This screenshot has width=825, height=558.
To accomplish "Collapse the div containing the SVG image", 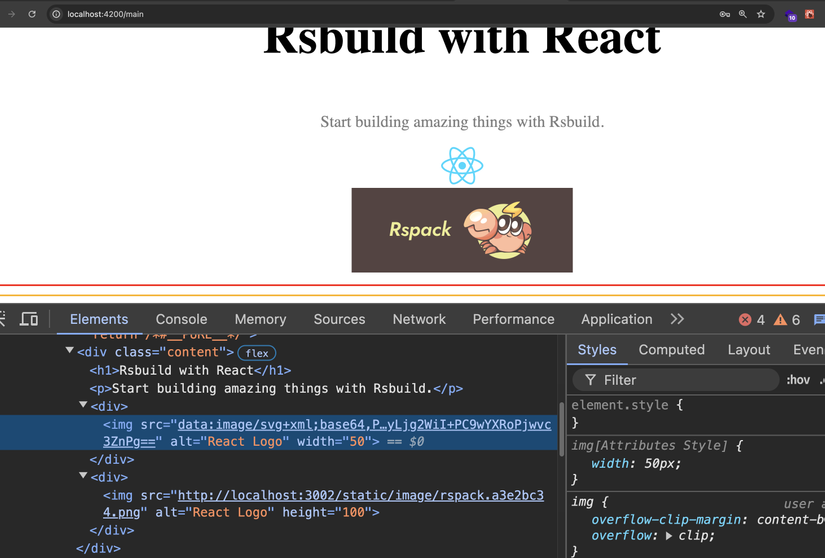I will (83, 404).
